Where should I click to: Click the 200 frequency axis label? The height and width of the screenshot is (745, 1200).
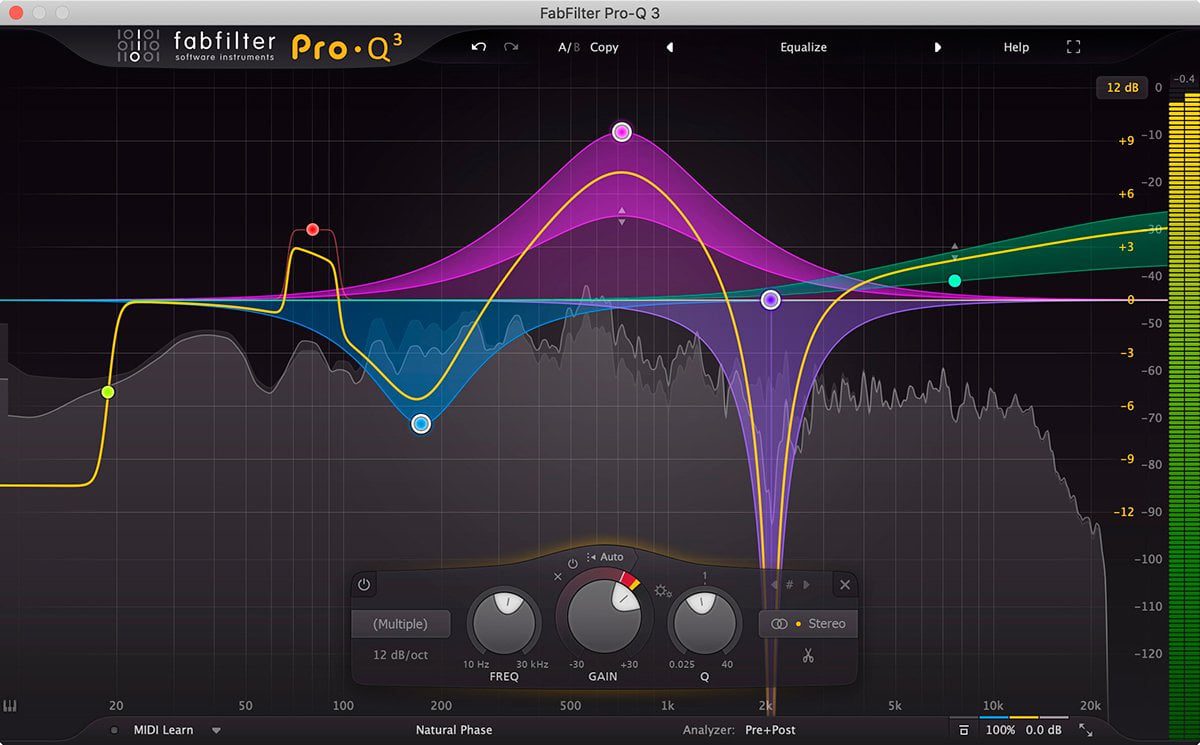[440, 705]
